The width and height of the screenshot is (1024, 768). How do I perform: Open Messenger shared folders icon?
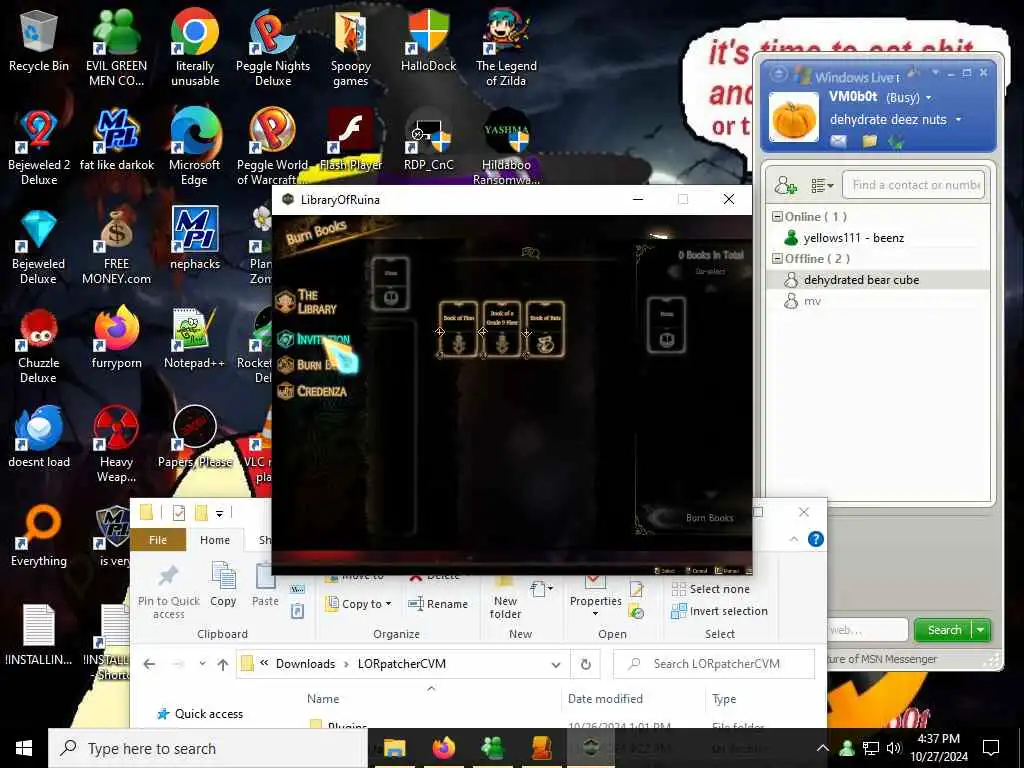click(x=869, y=141)
